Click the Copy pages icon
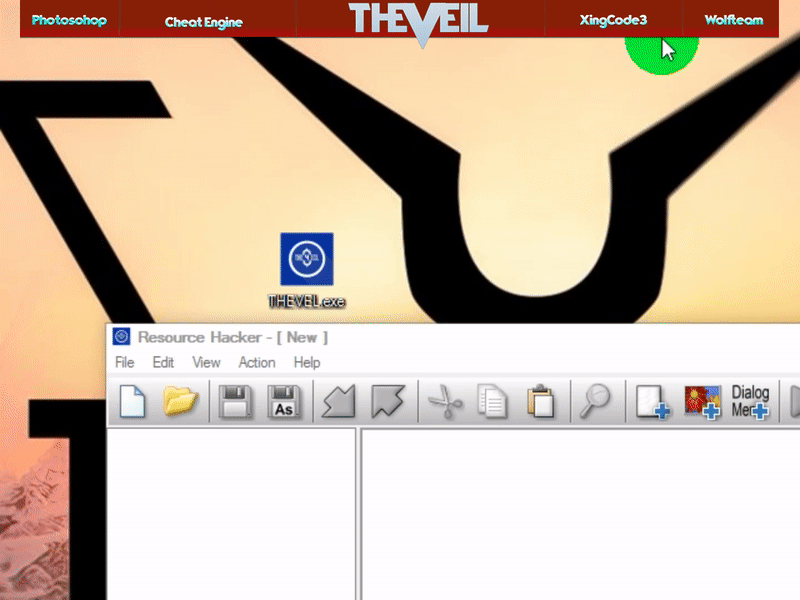The height and width of the screenshot is (600, 800). coord(492,402)
